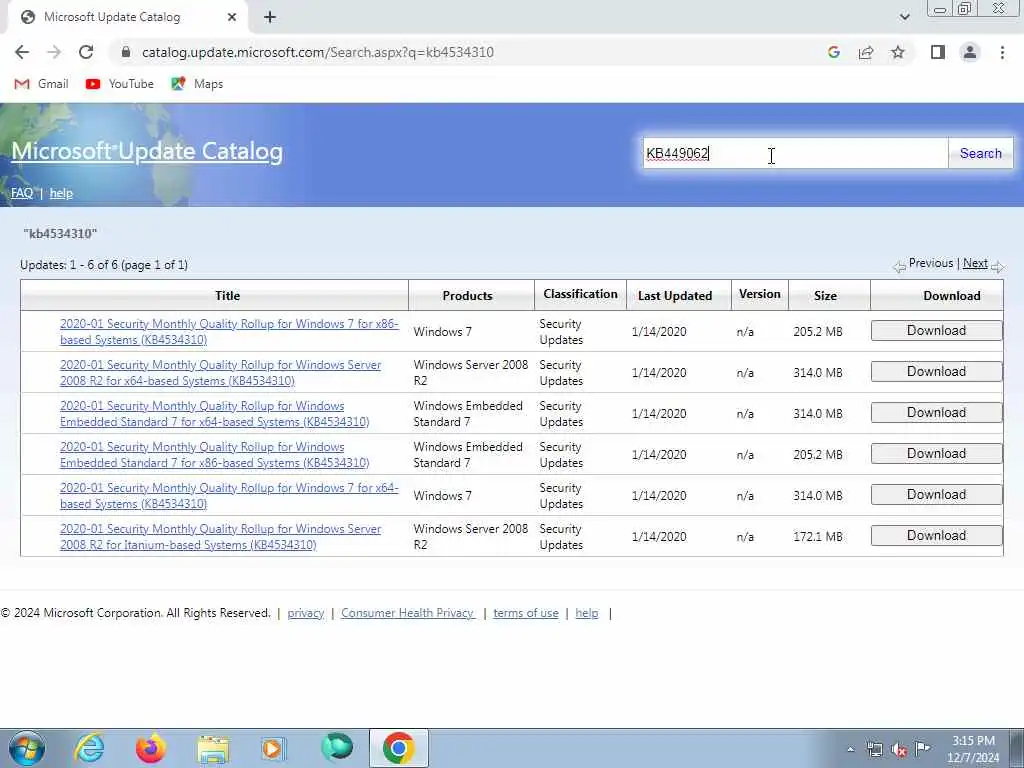
Task: Click the Search button
Action: 980,153
